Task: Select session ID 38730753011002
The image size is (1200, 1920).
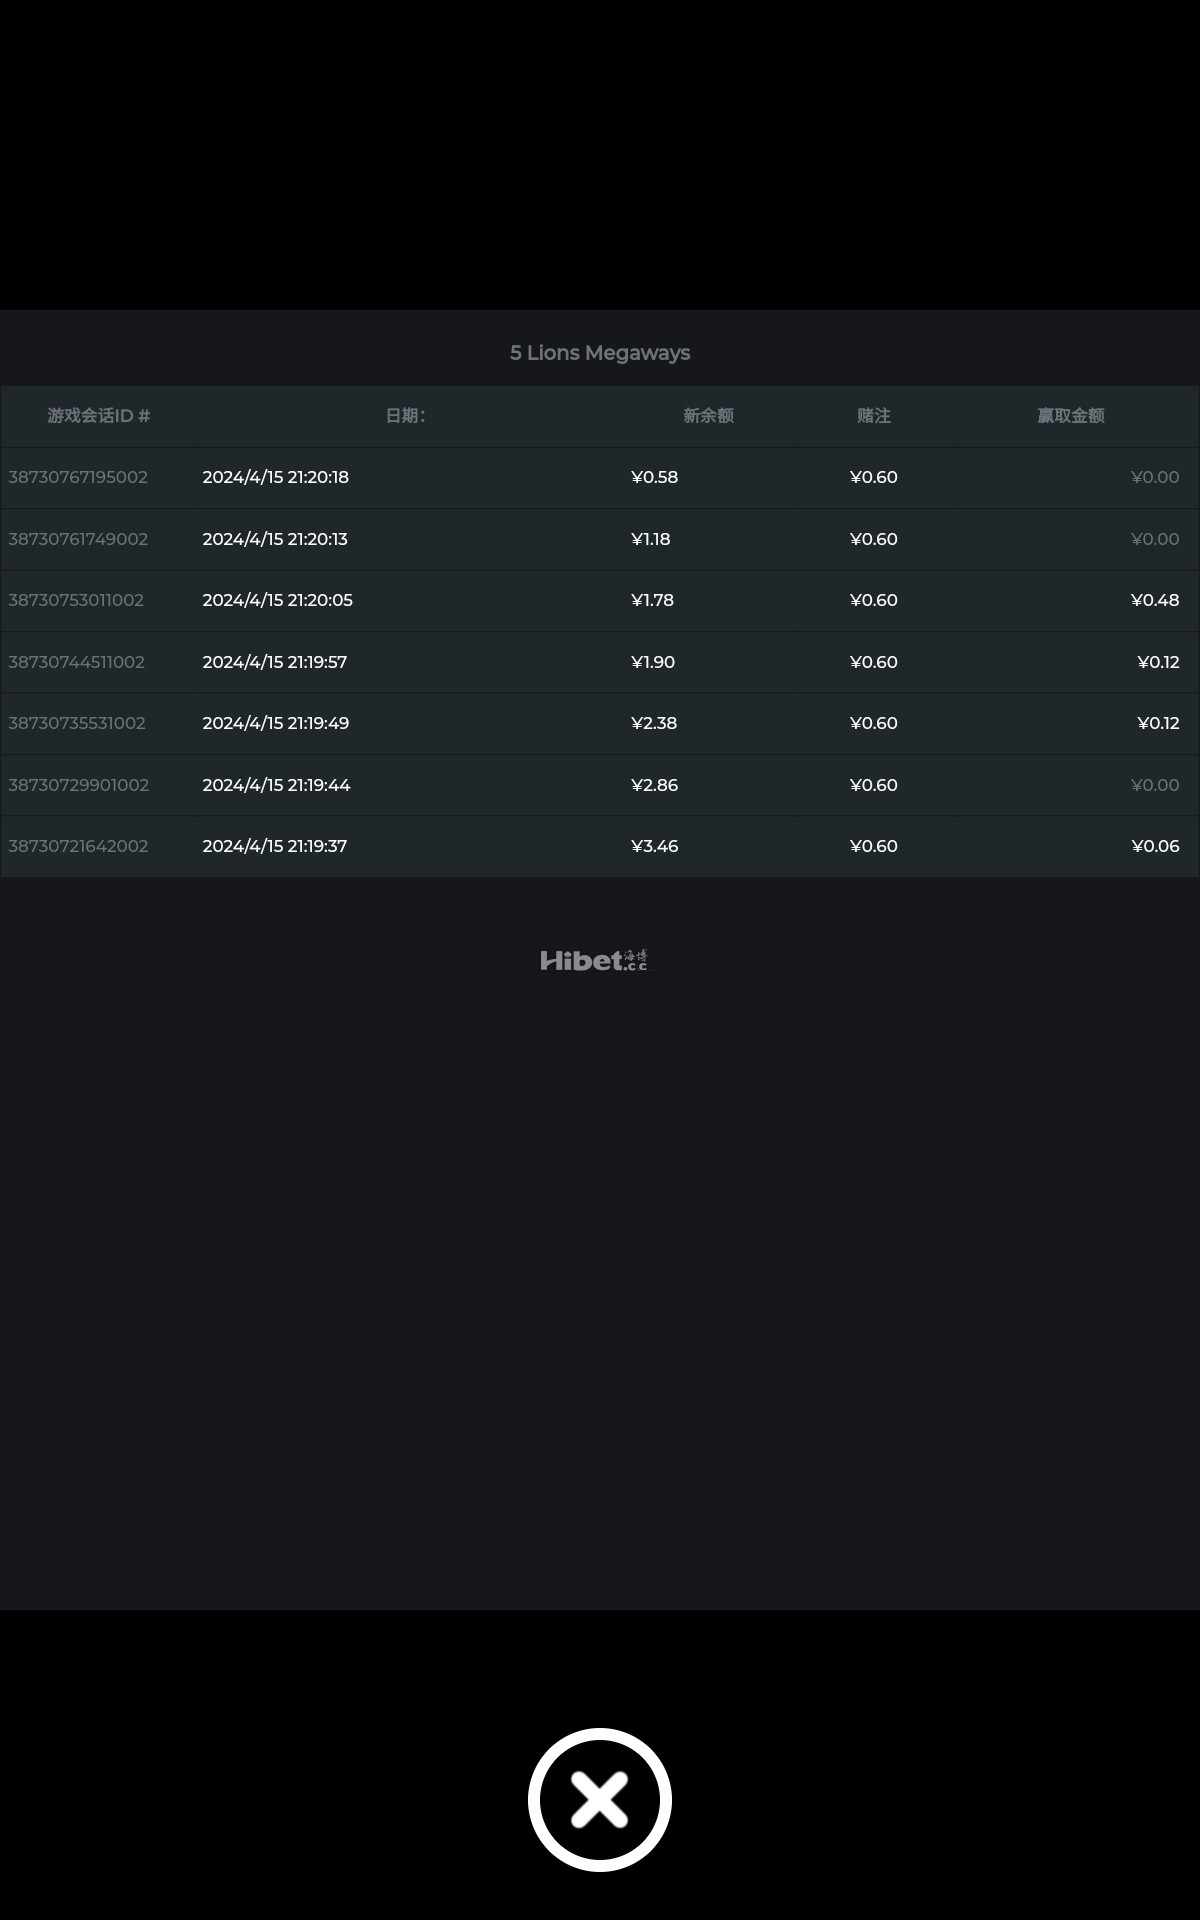Action: click(x=76, y=600)
